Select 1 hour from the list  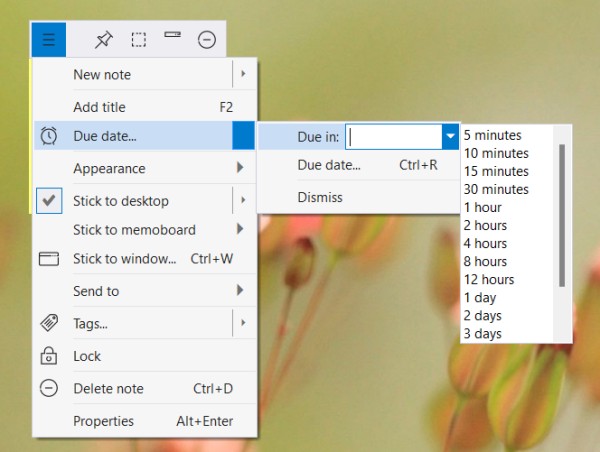tap(507, 207)
